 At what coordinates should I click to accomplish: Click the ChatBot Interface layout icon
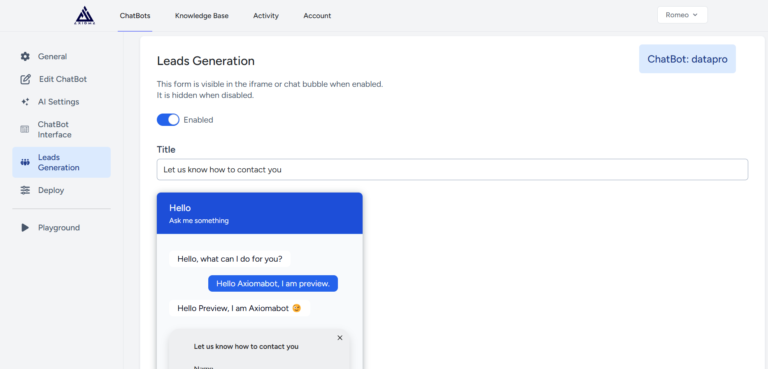24,129
